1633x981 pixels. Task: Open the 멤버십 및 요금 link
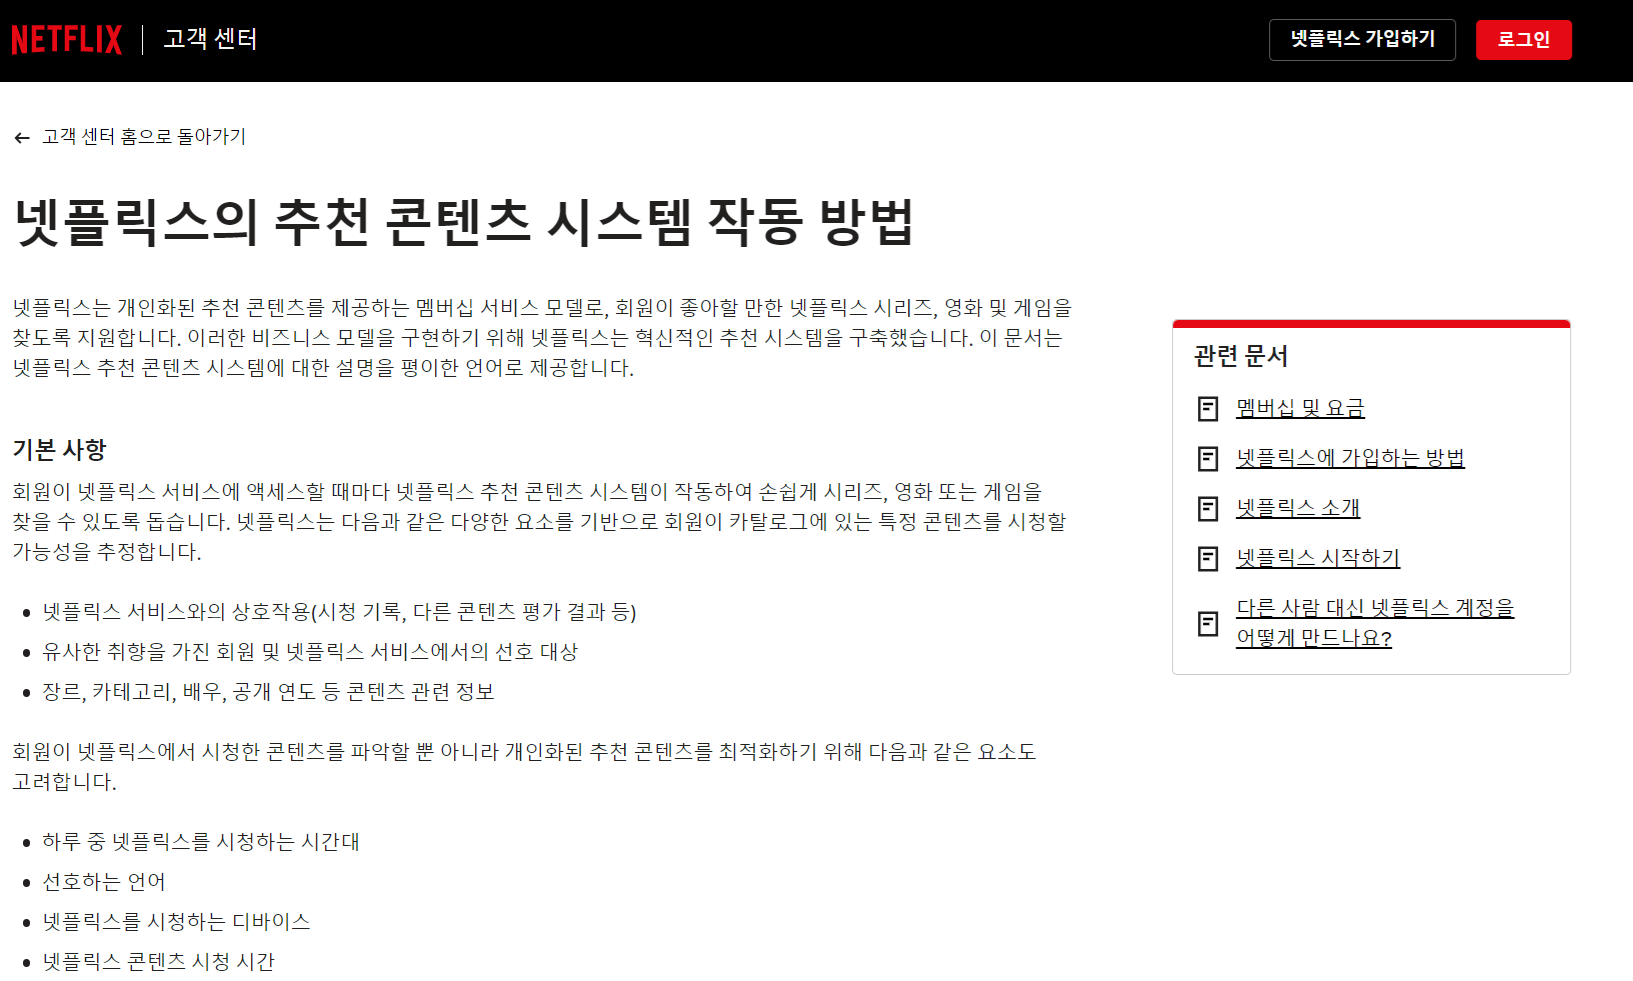(1299, 408)
